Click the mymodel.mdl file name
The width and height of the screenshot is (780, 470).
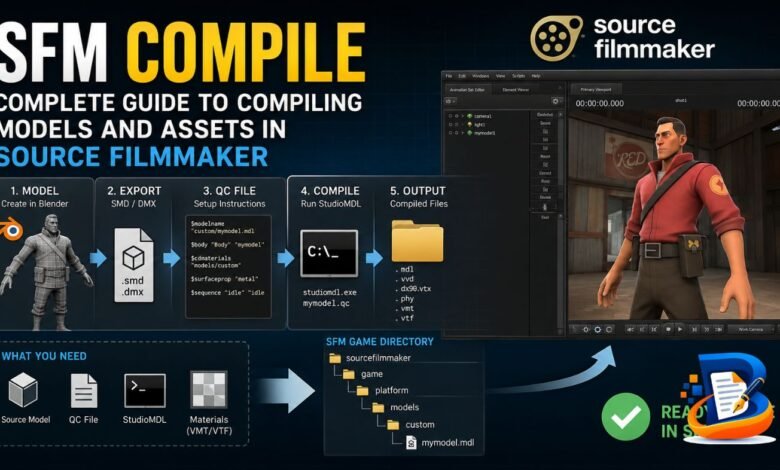tap(448, 443)
